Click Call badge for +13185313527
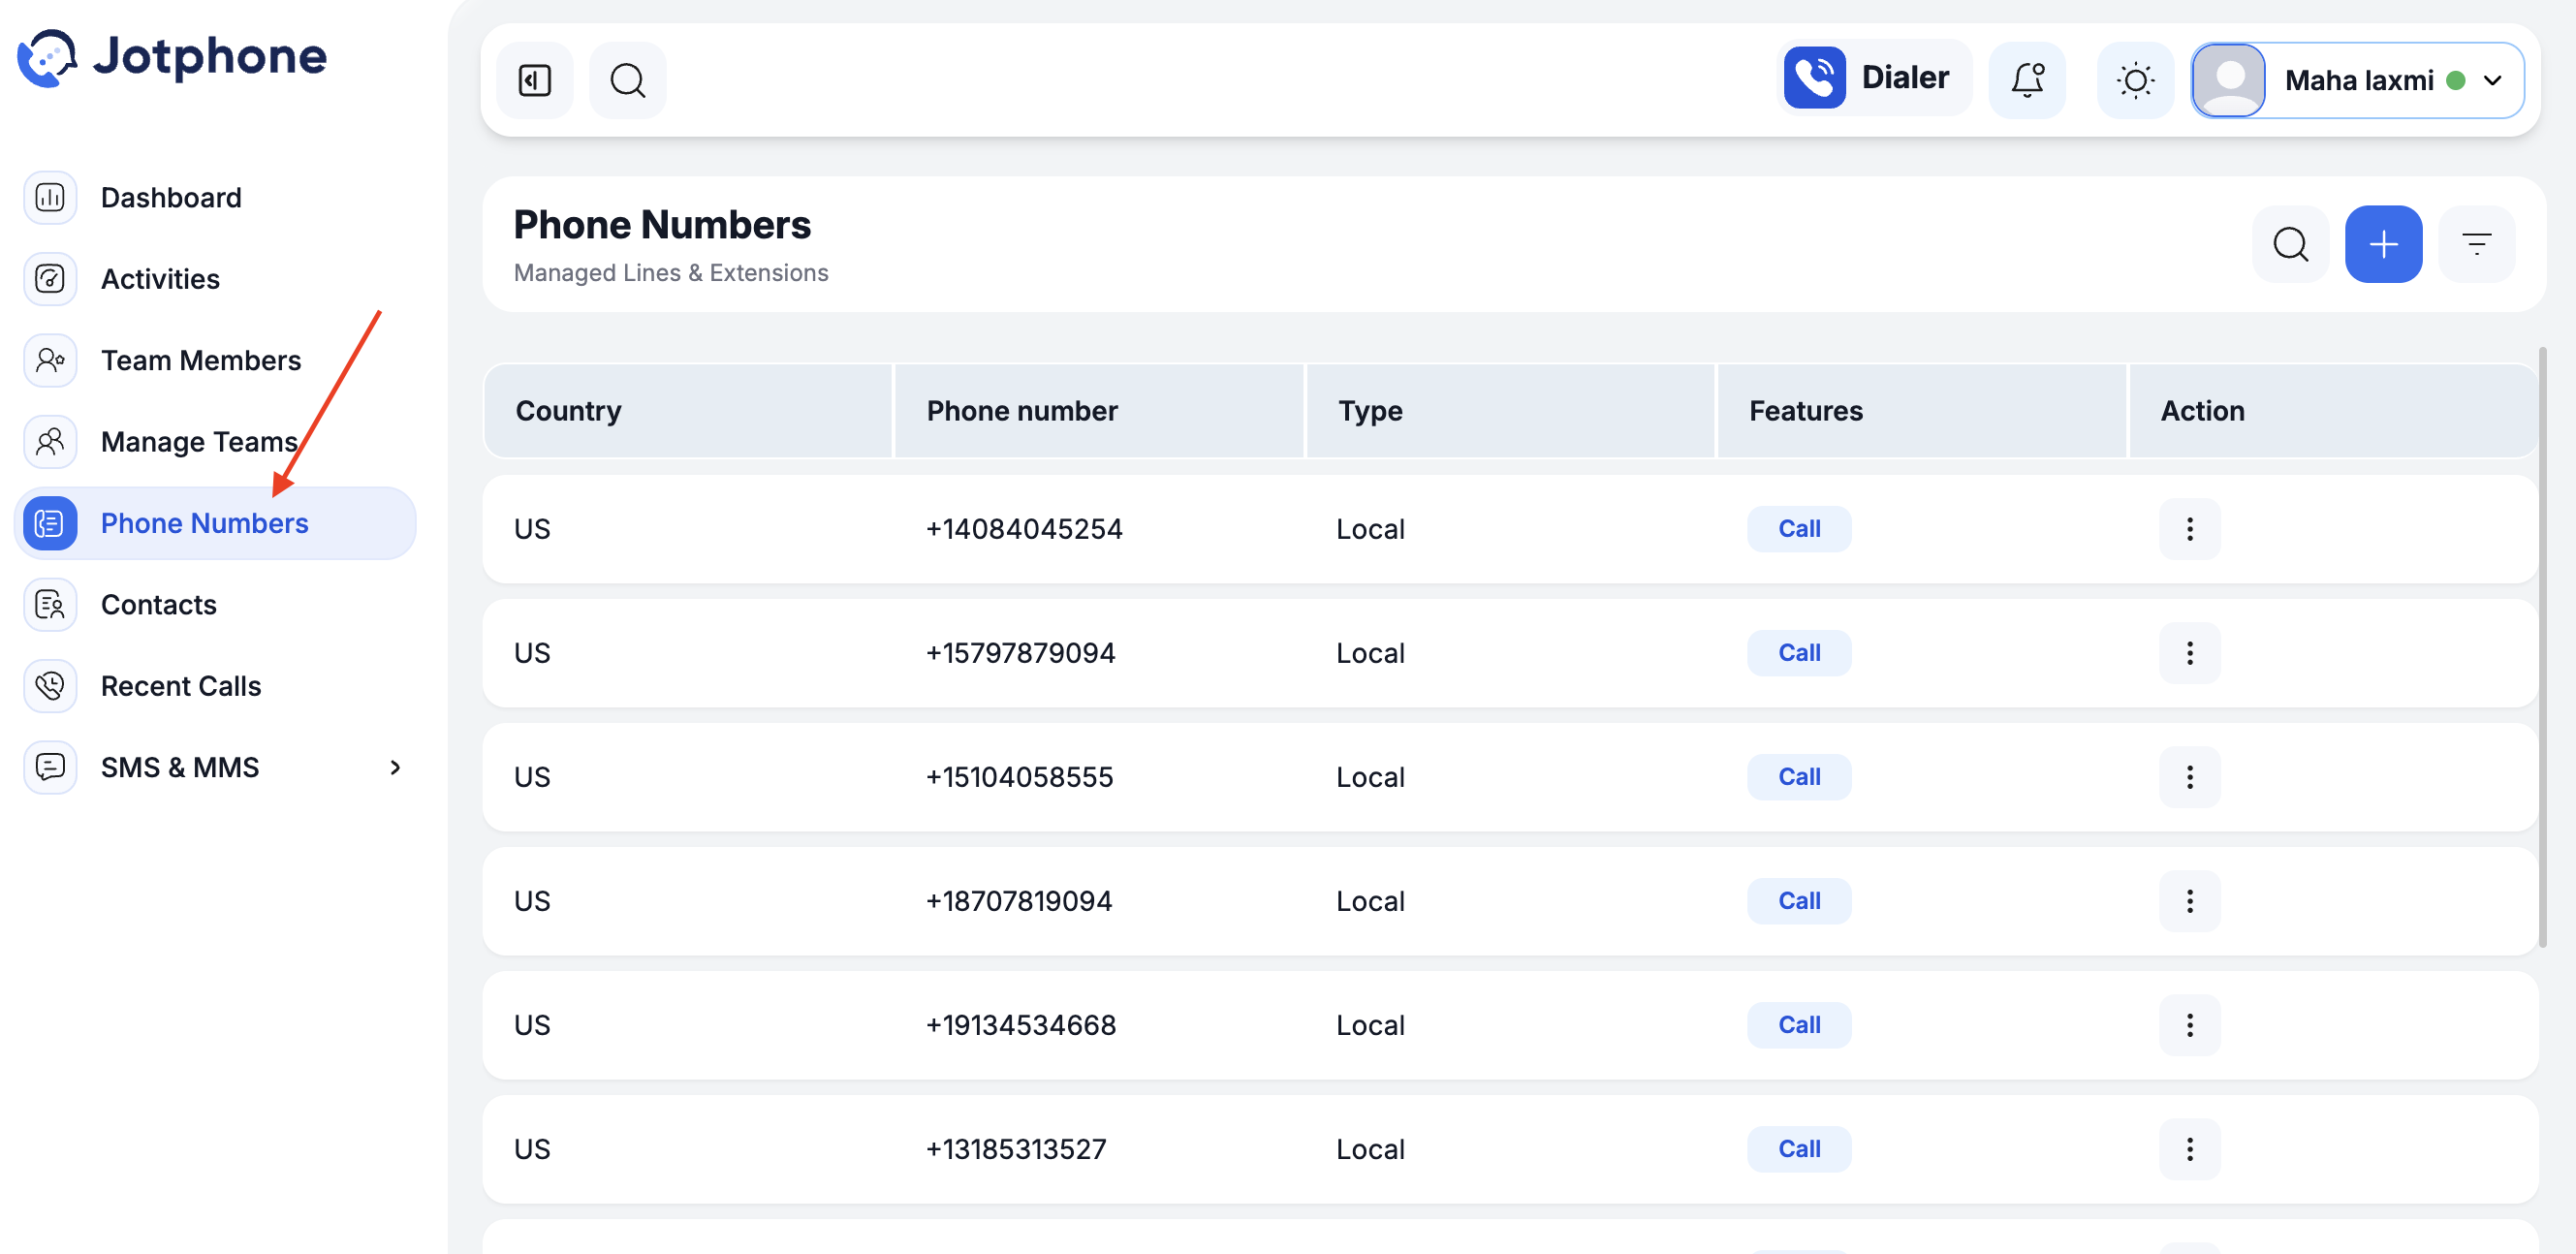The image size is (2576, 1254). pyautogui.click(x=1798, y=1148)
